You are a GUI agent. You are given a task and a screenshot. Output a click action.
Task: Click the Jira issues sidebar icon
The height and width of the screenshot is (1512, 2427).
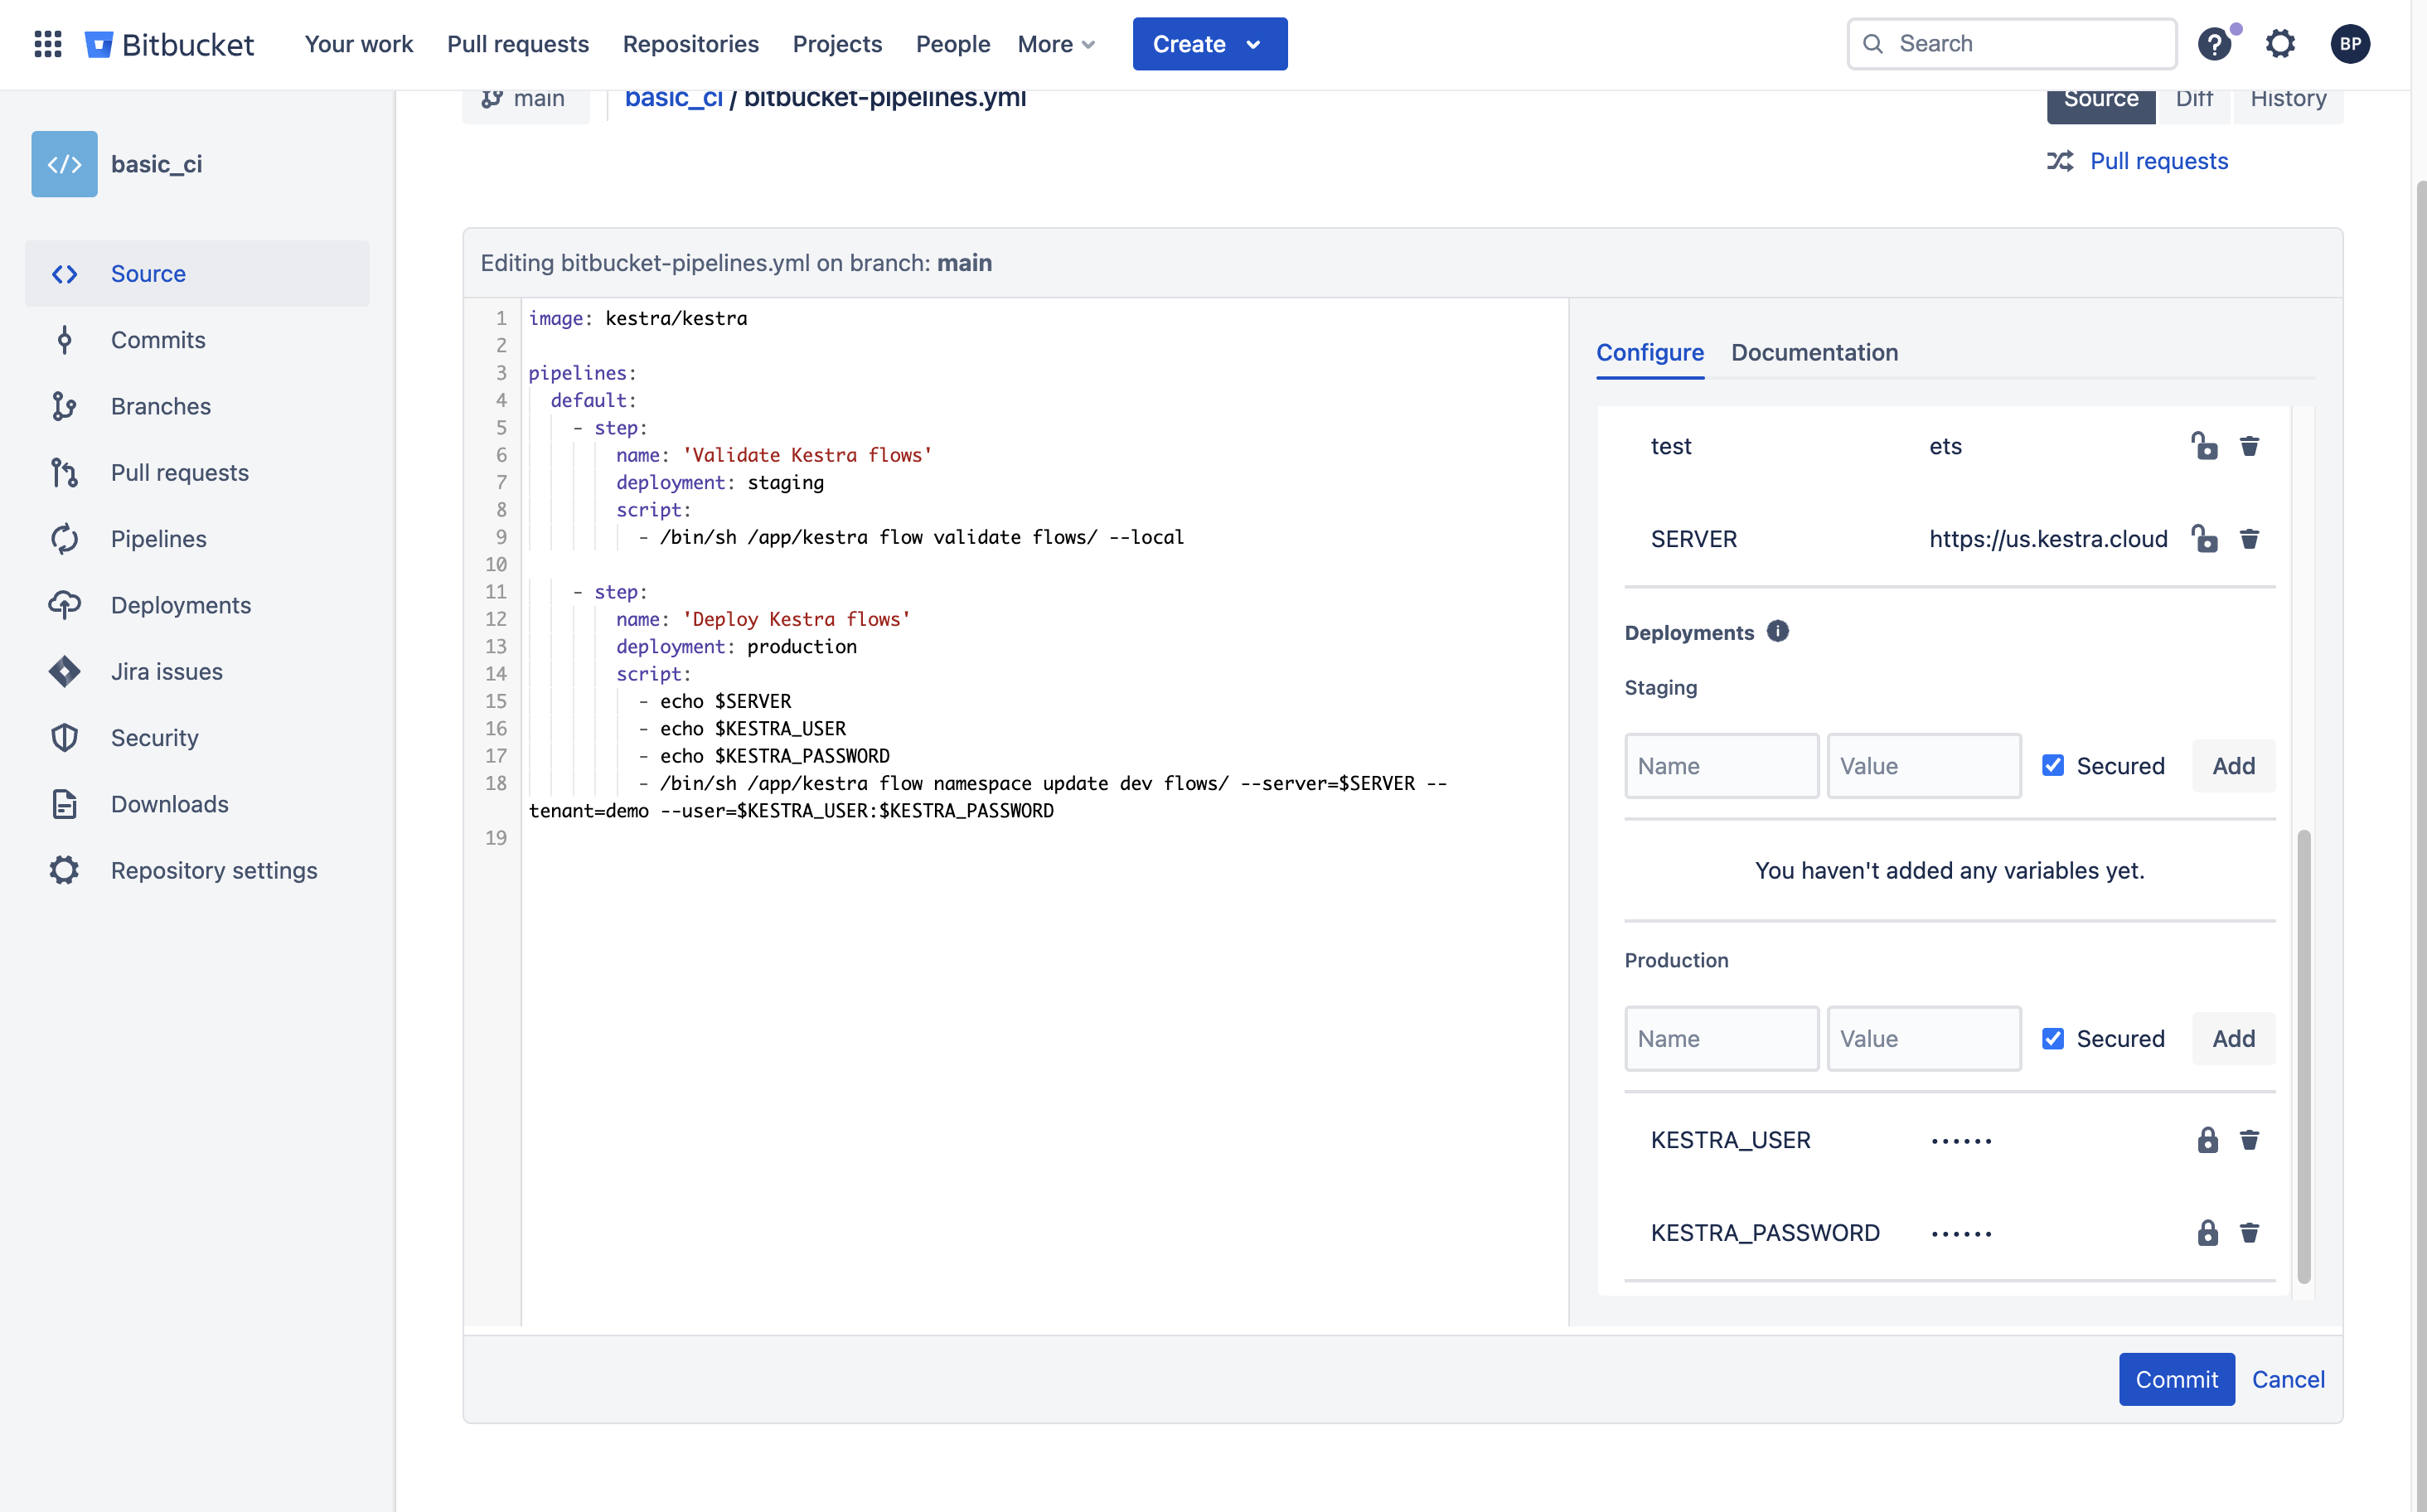[63, 669]
